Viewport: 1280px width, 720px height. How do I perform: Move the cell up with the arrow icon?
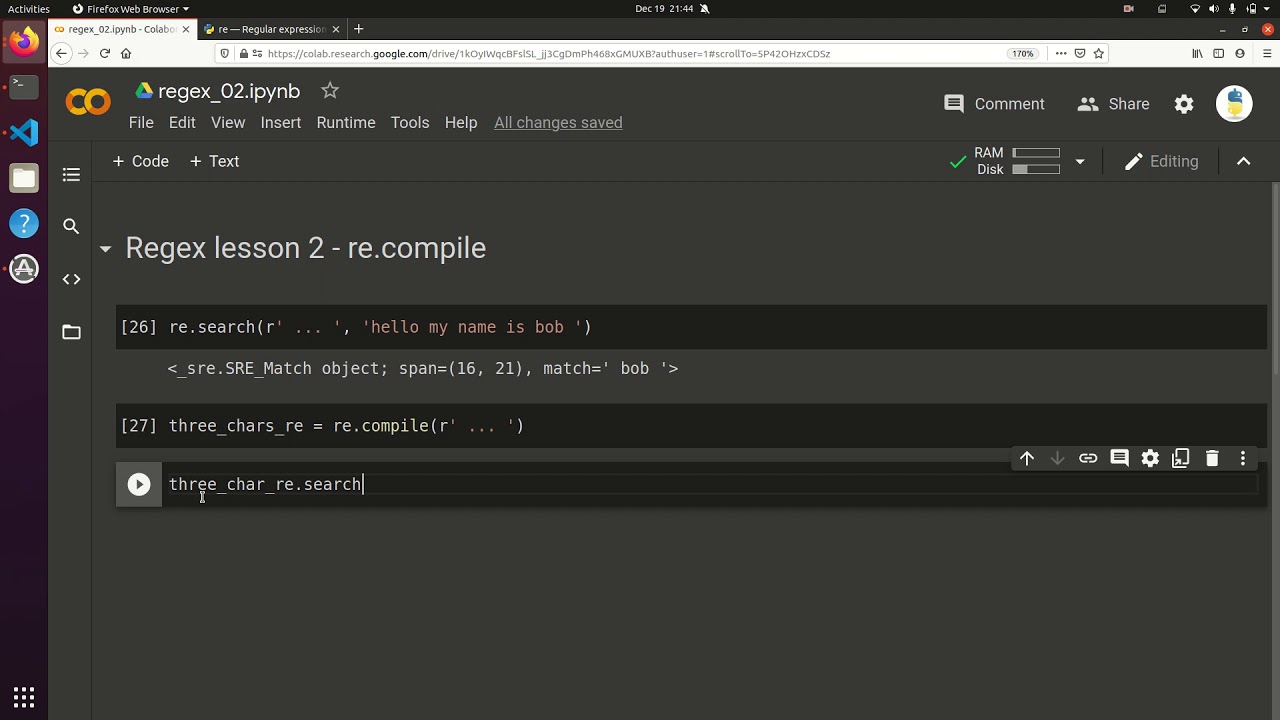(x=1027, y=458)
